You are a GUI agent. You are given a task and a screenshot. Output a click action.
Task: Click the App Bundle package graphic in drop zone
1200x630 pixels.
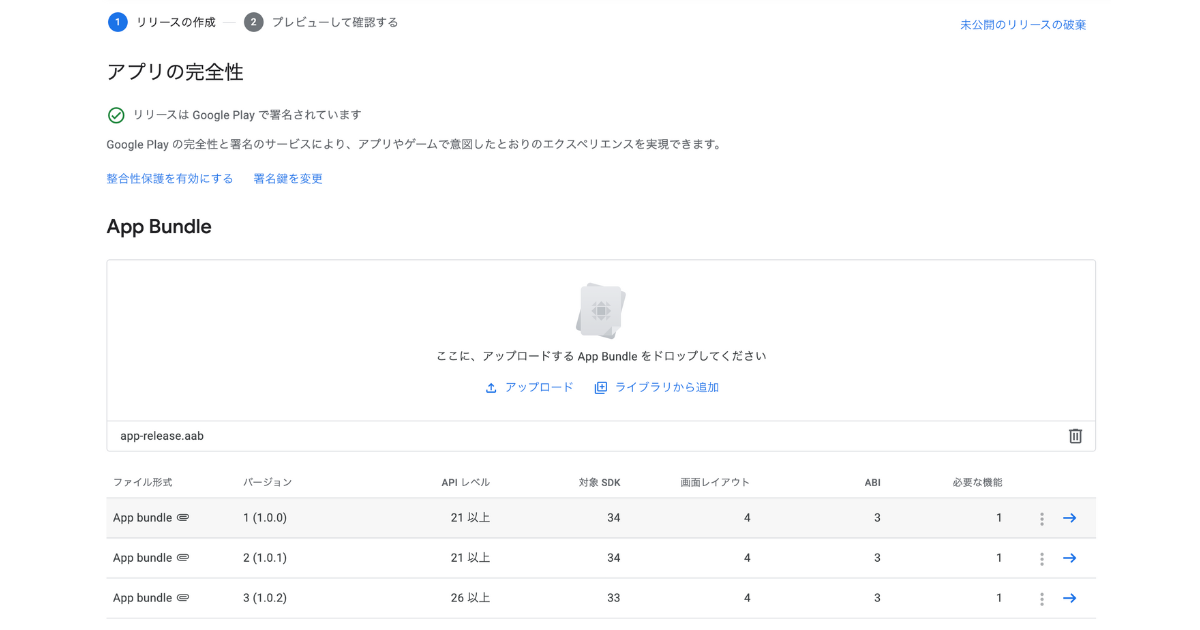coord(601,310)
